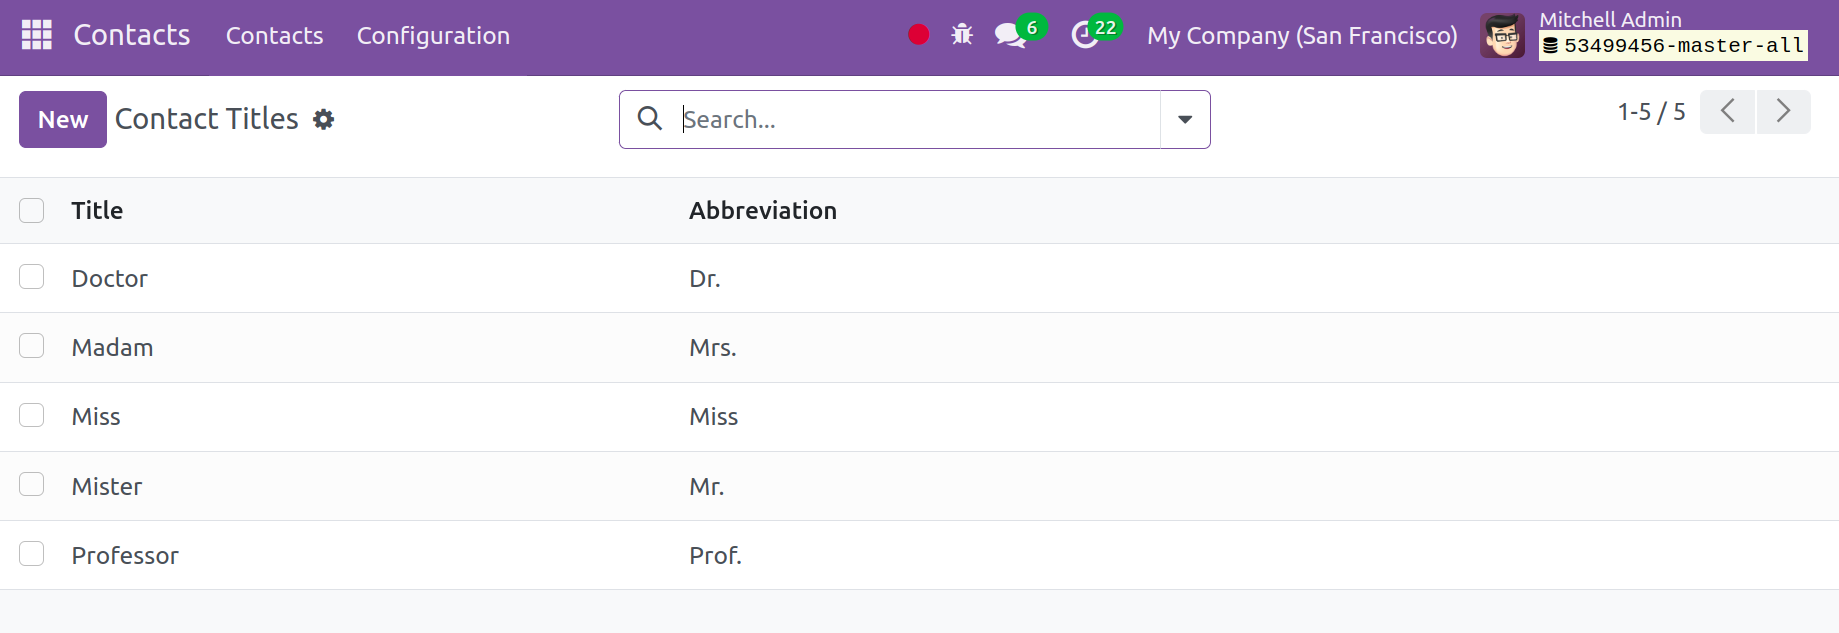The height and width of the screenshot is (633, 1839).
Task: Open the apps grid menu icon
Action: coord(37,35)
